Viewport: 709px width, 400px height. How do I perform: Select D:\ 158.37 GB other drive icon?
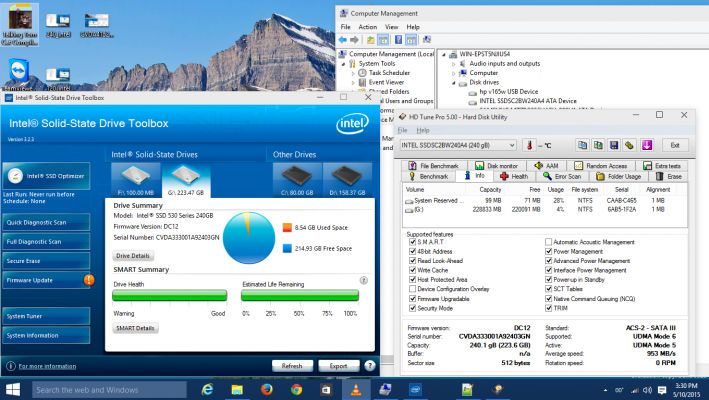coord(347,180)
